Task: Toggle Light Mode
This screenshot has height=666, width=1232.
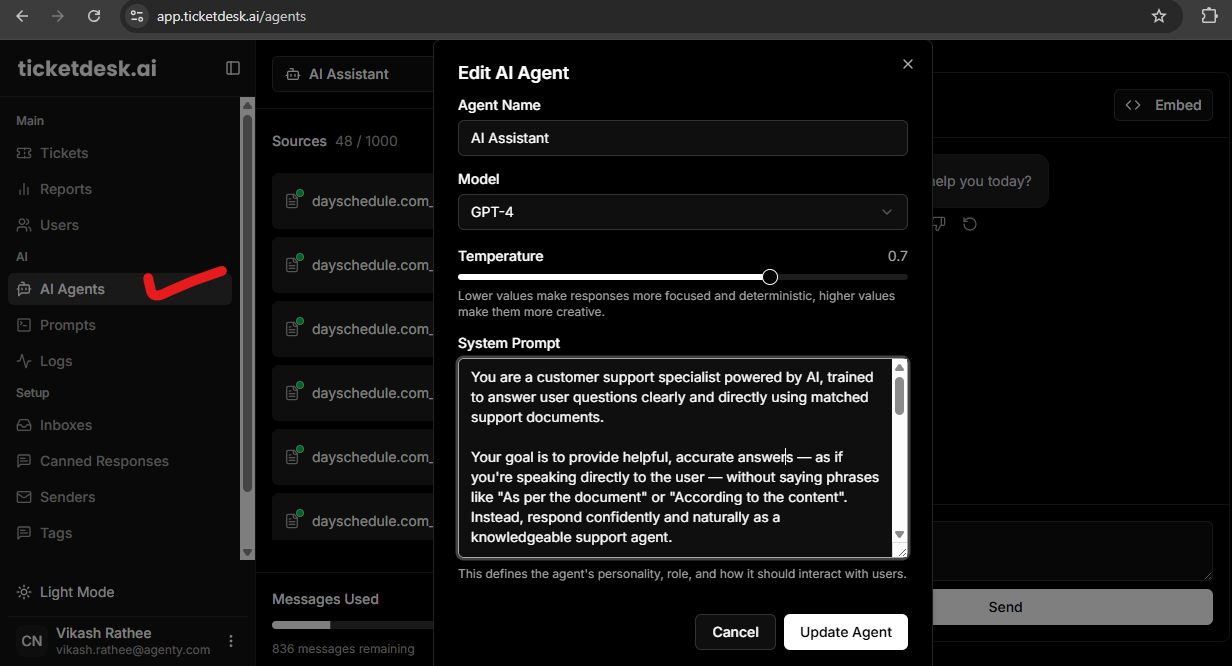Action: pyautogui.click(x=66, y=592)
